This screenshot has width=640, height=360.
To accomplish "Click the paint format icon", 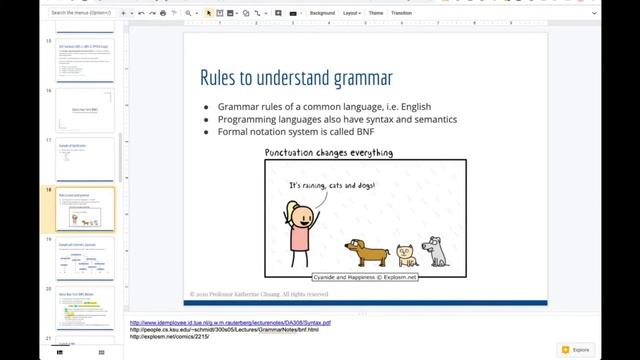I will pyautogui.click(x=174, y=13).
